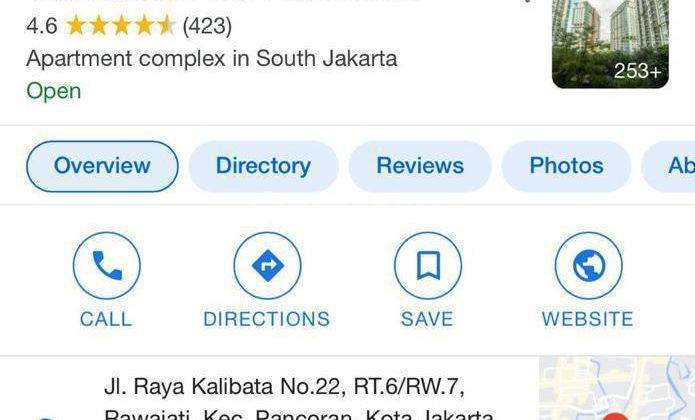This screenshot has width=695, height=420.
Task: Open the 253+ photos thumbnail
Action: [610, 44]
